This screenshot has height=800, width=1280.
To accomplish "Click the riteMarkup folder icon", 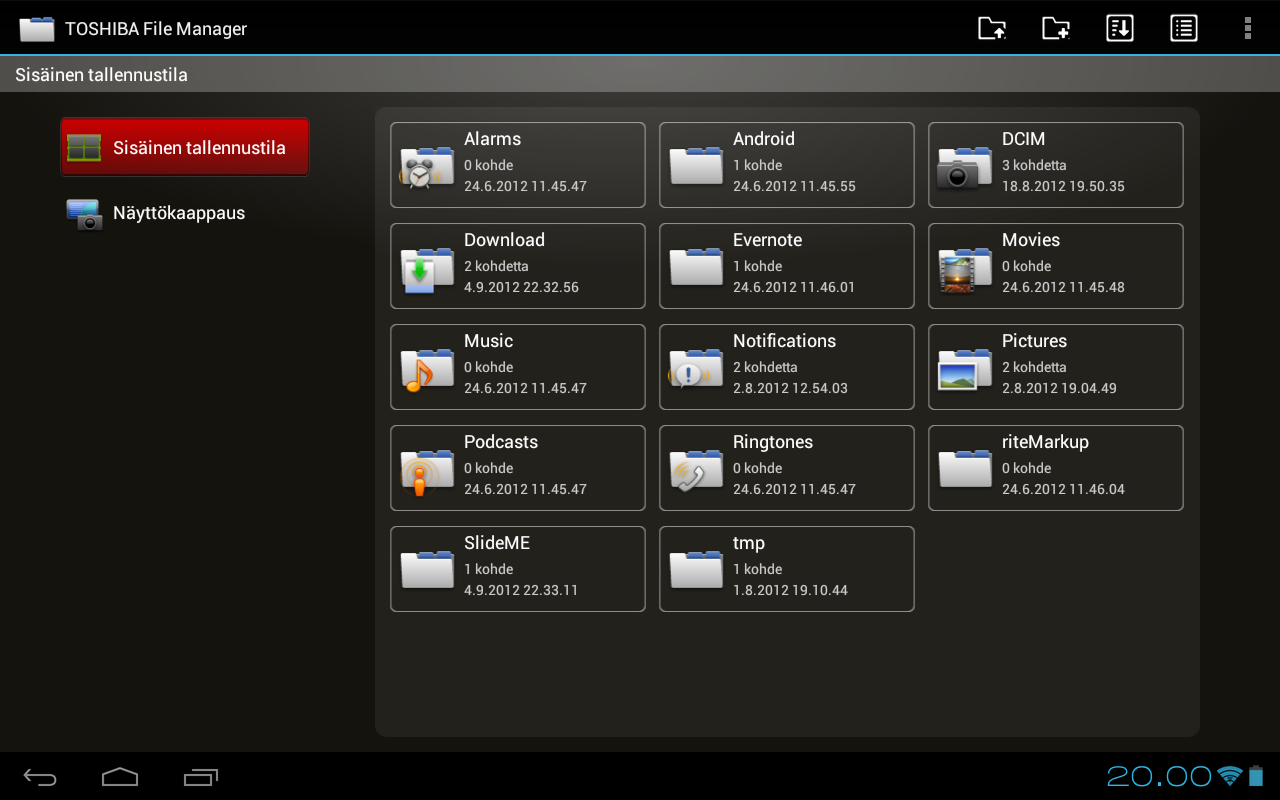I will [x=965, y=468].
